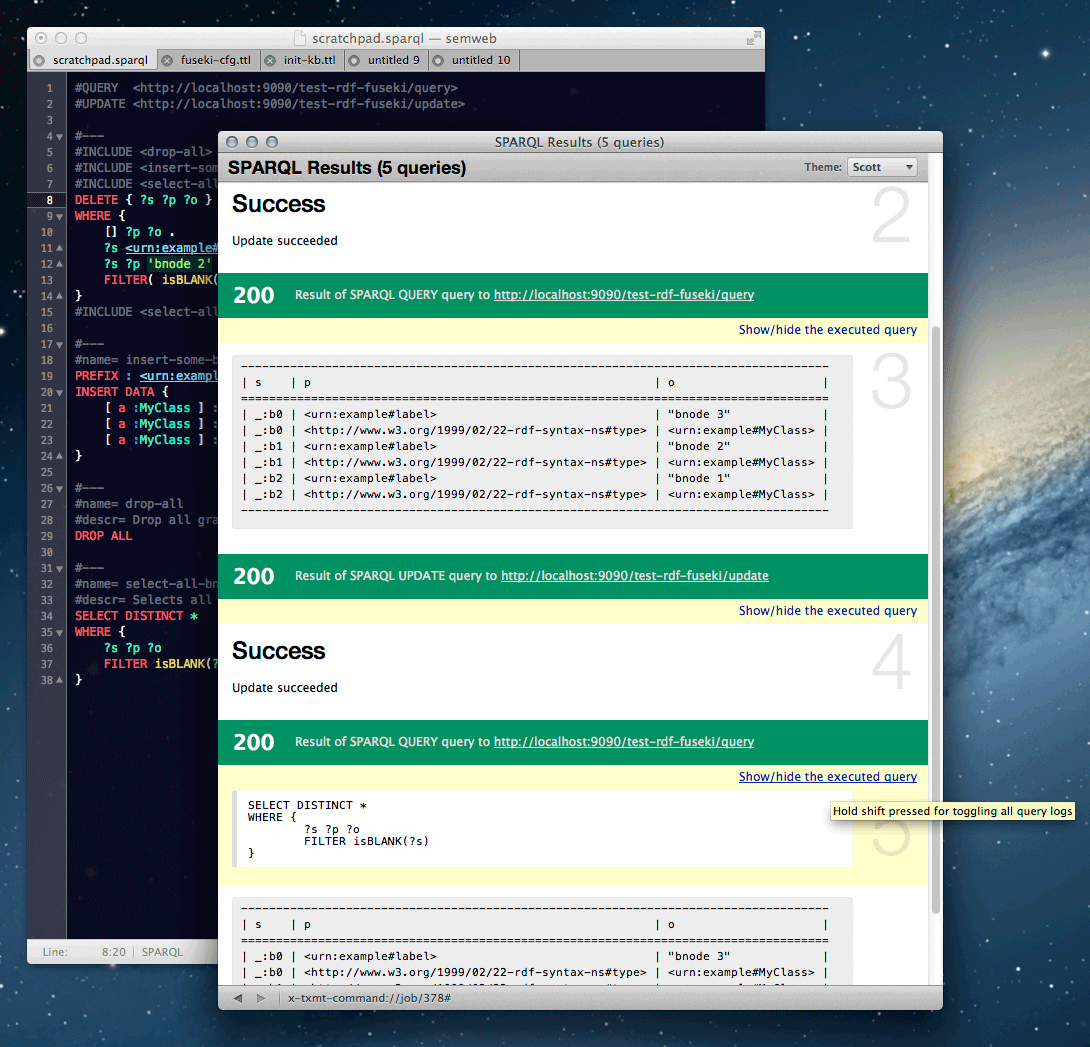The width and height of the screenshot is (1090, 1047).
Task: Click "DELETE { ?s ?p ?o }" on line 8
Action: (x=143, y=200)
